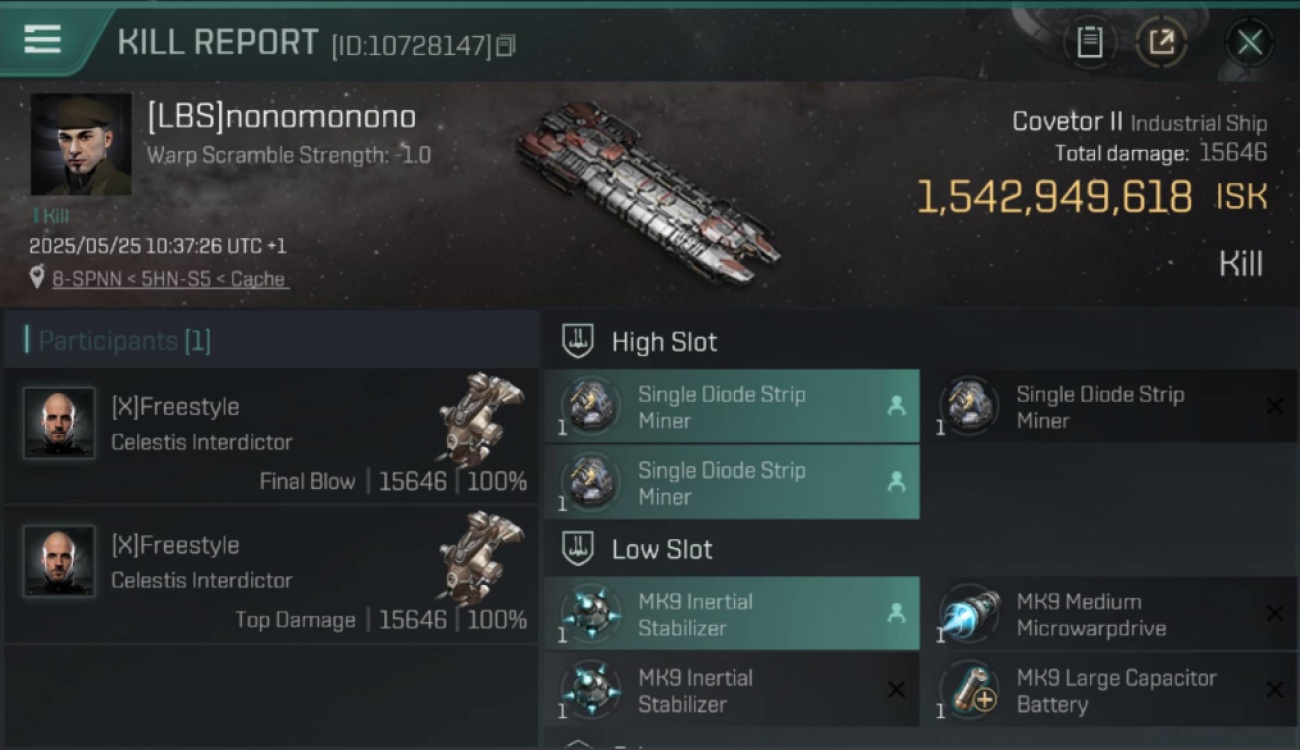Open the clipboard icon at top right

pyautogui.click(x=1089, y=42)
